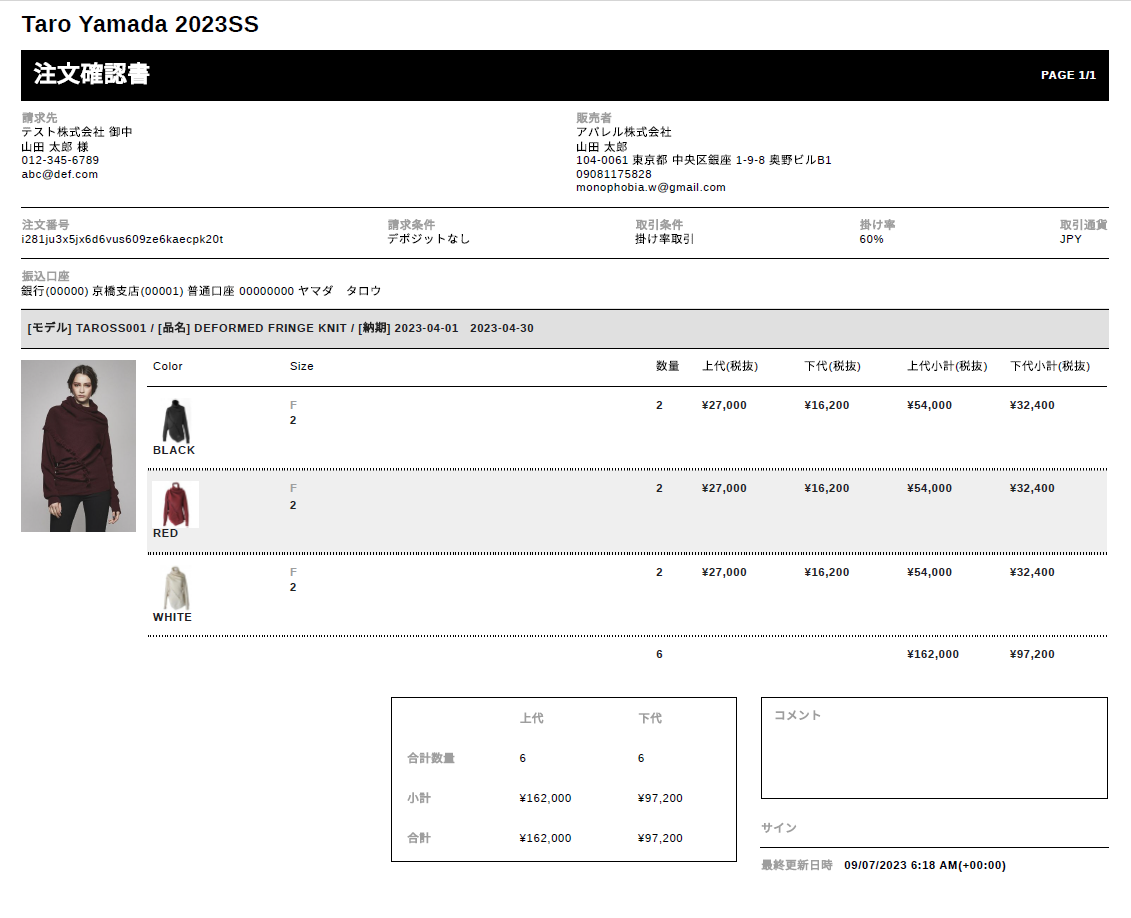The image size is (1131, 918).
Task: Click the table total ¥97,200 under the WHITE row
Action: point(1032,654)
